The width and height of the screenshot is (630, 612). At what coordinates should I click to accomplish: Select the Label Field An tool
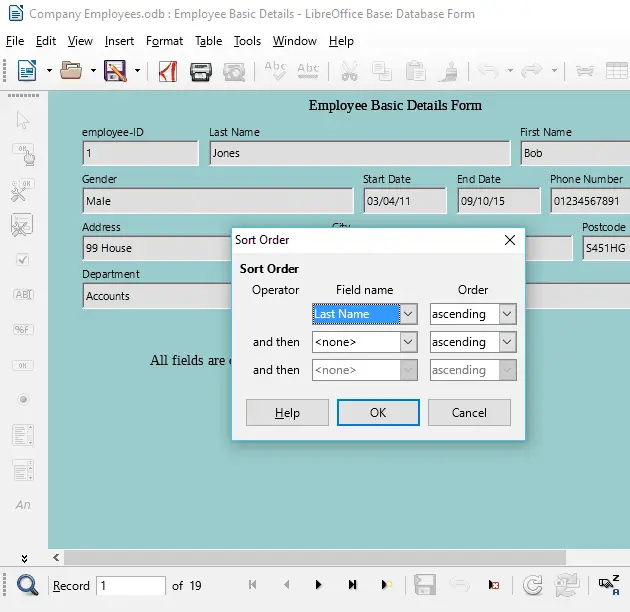[x=23, y=505]
